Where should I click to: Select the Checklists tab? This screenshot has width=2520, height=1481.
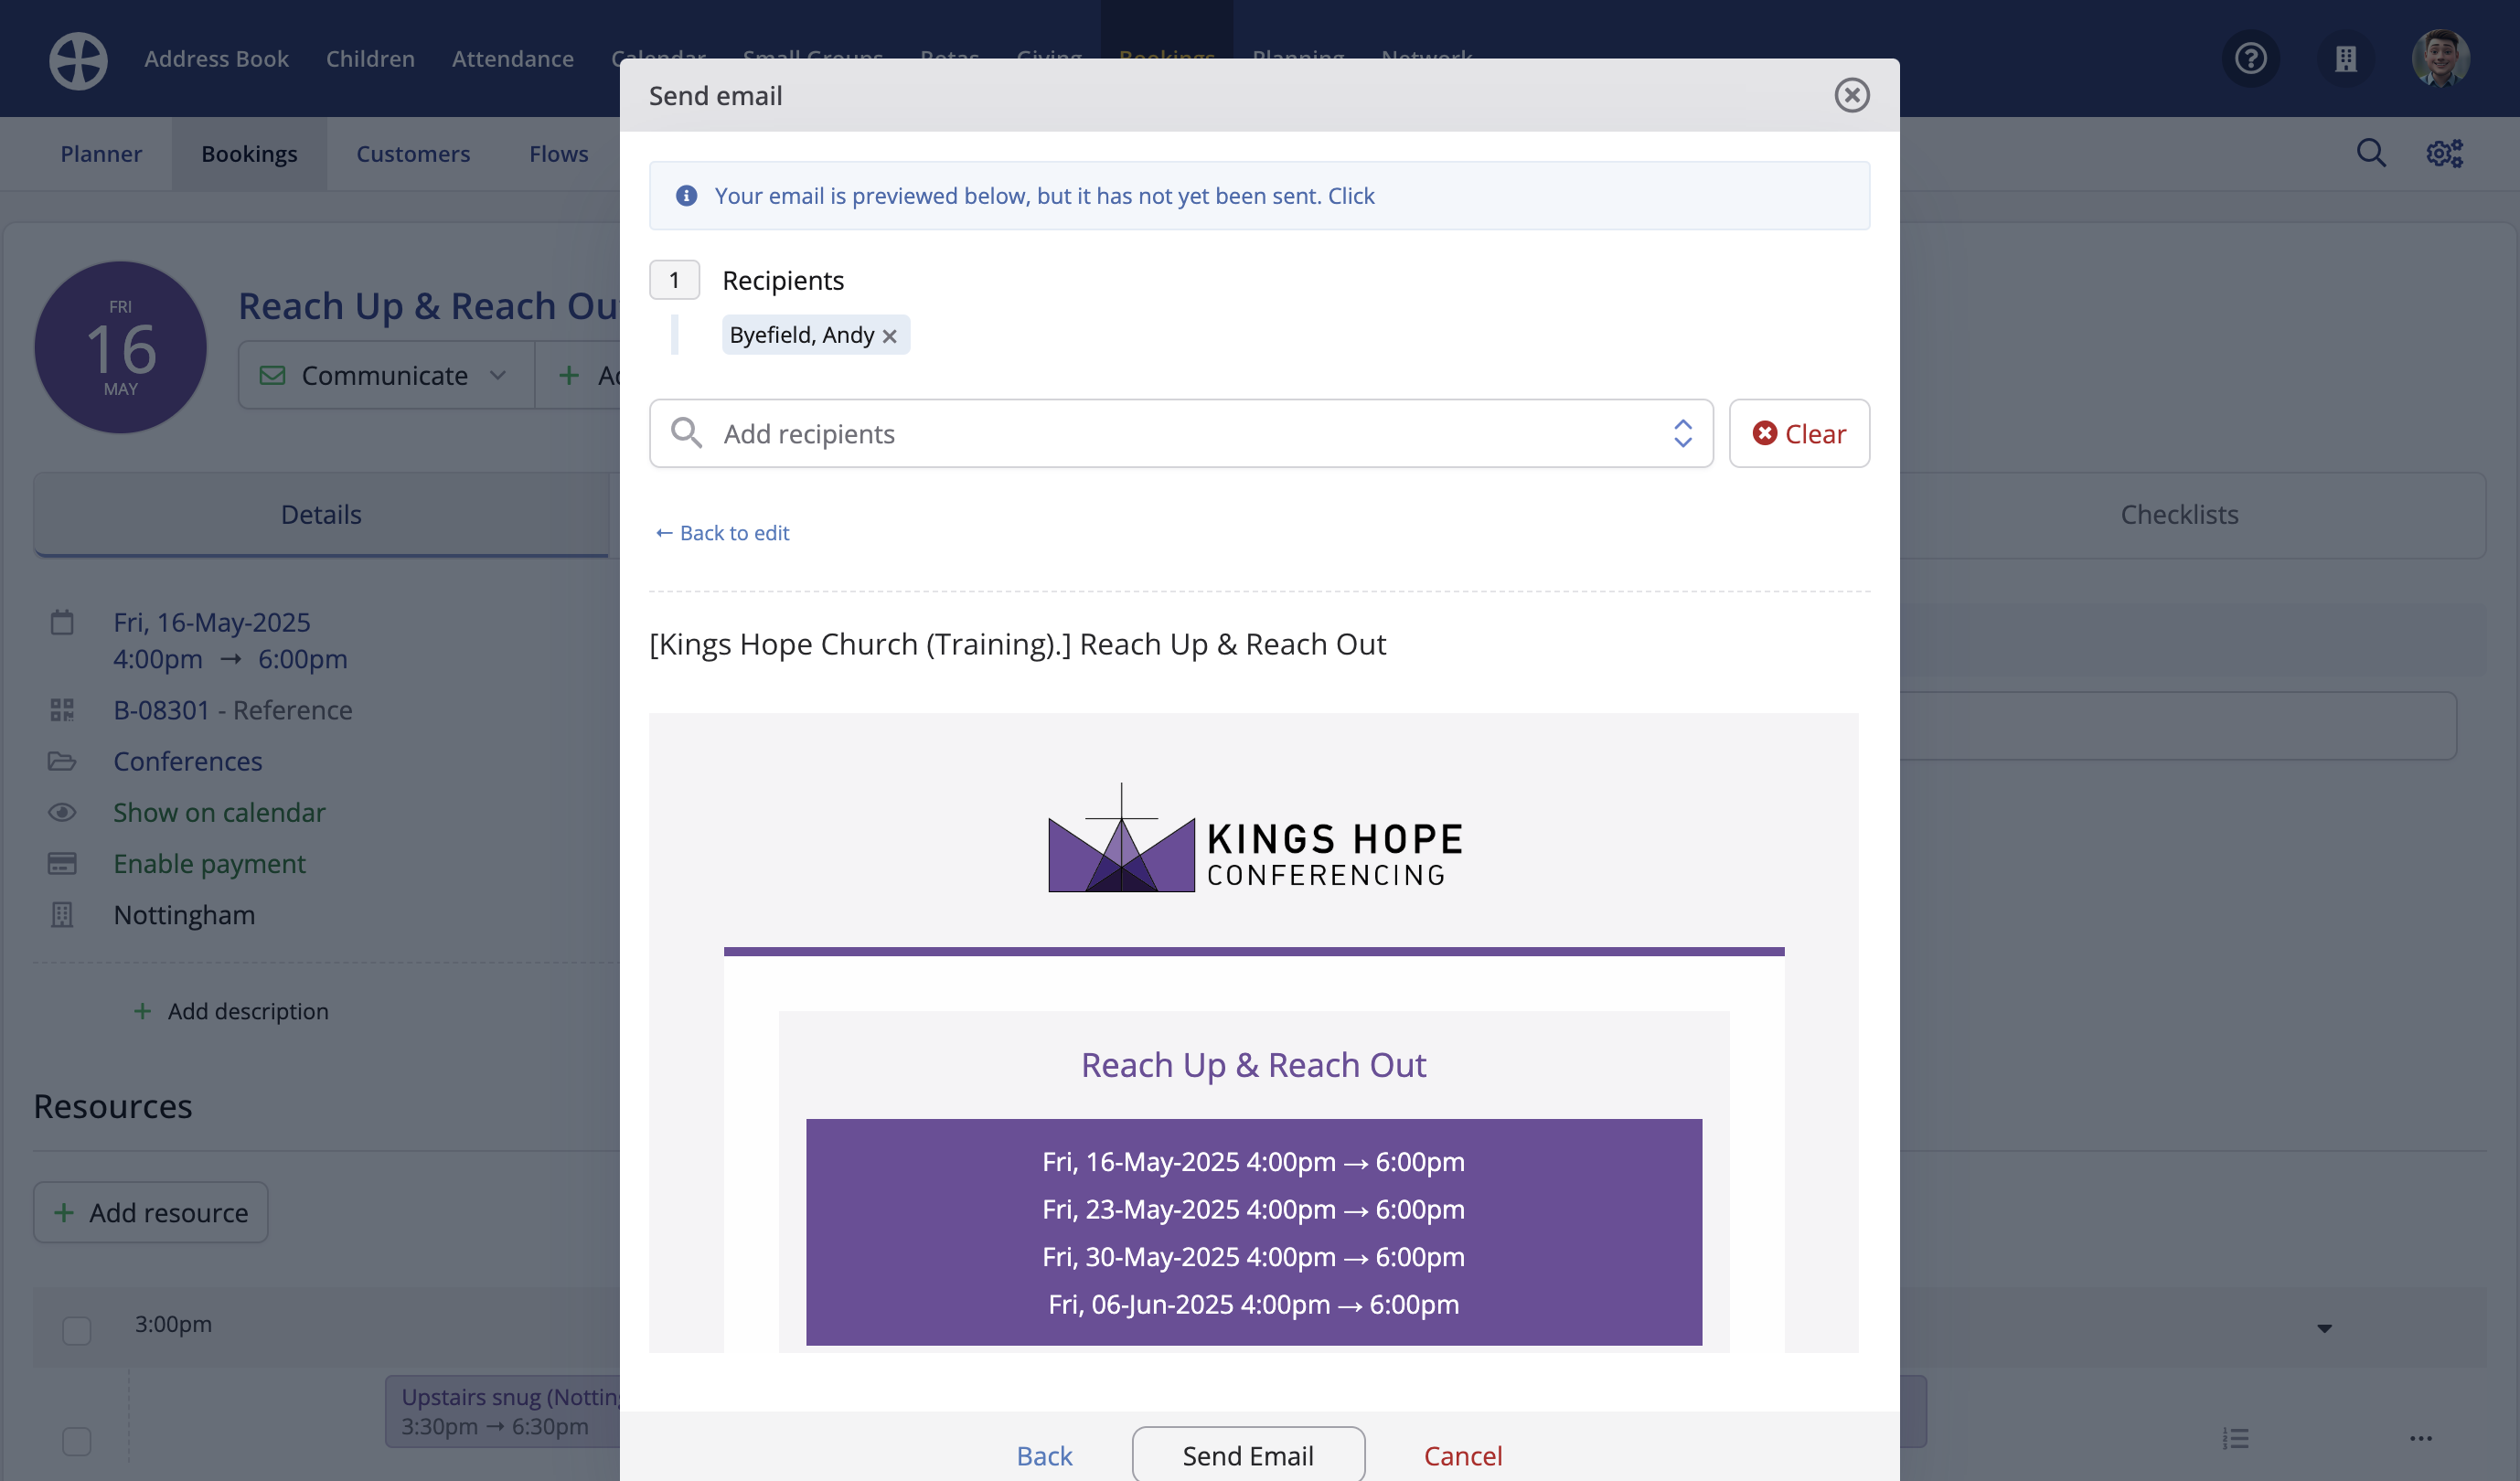tap(2179, 514)
